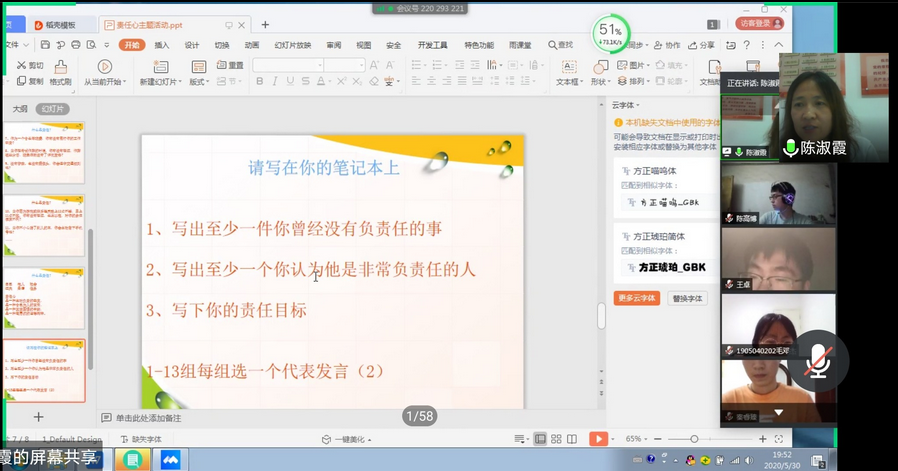
Task: Open the Layout (版式) dropdown
Action: (199, 82)
